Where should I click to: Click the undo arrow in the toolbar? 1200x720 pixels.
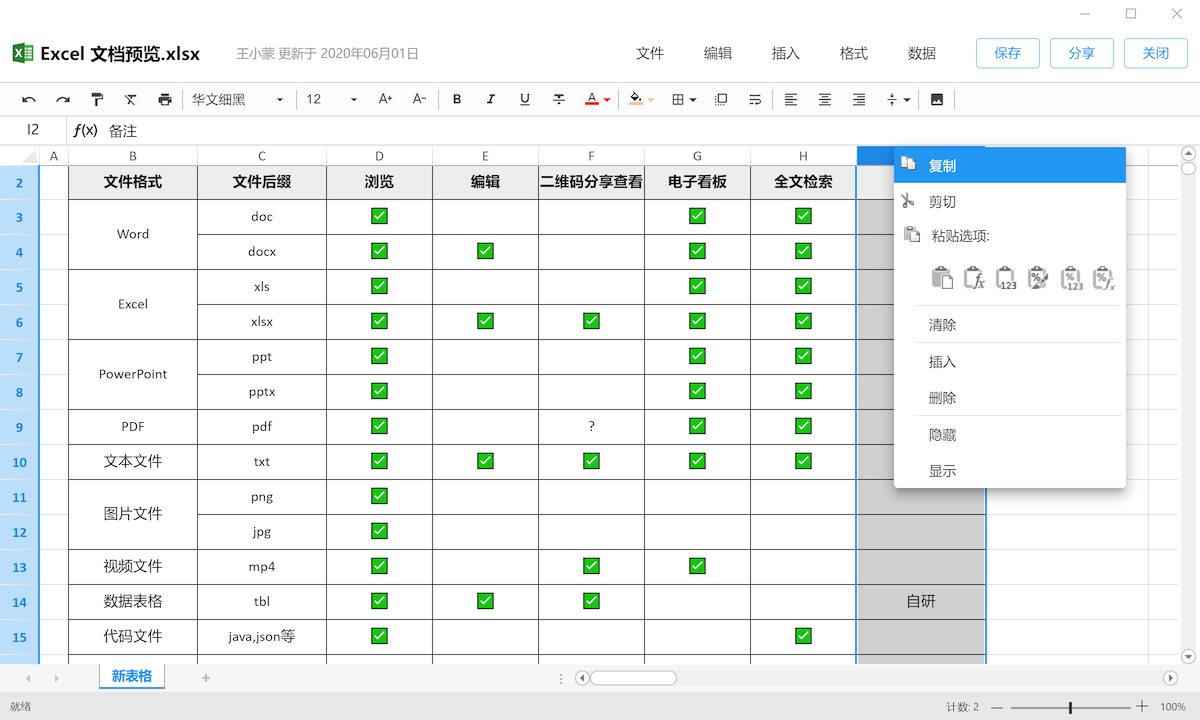29,99
